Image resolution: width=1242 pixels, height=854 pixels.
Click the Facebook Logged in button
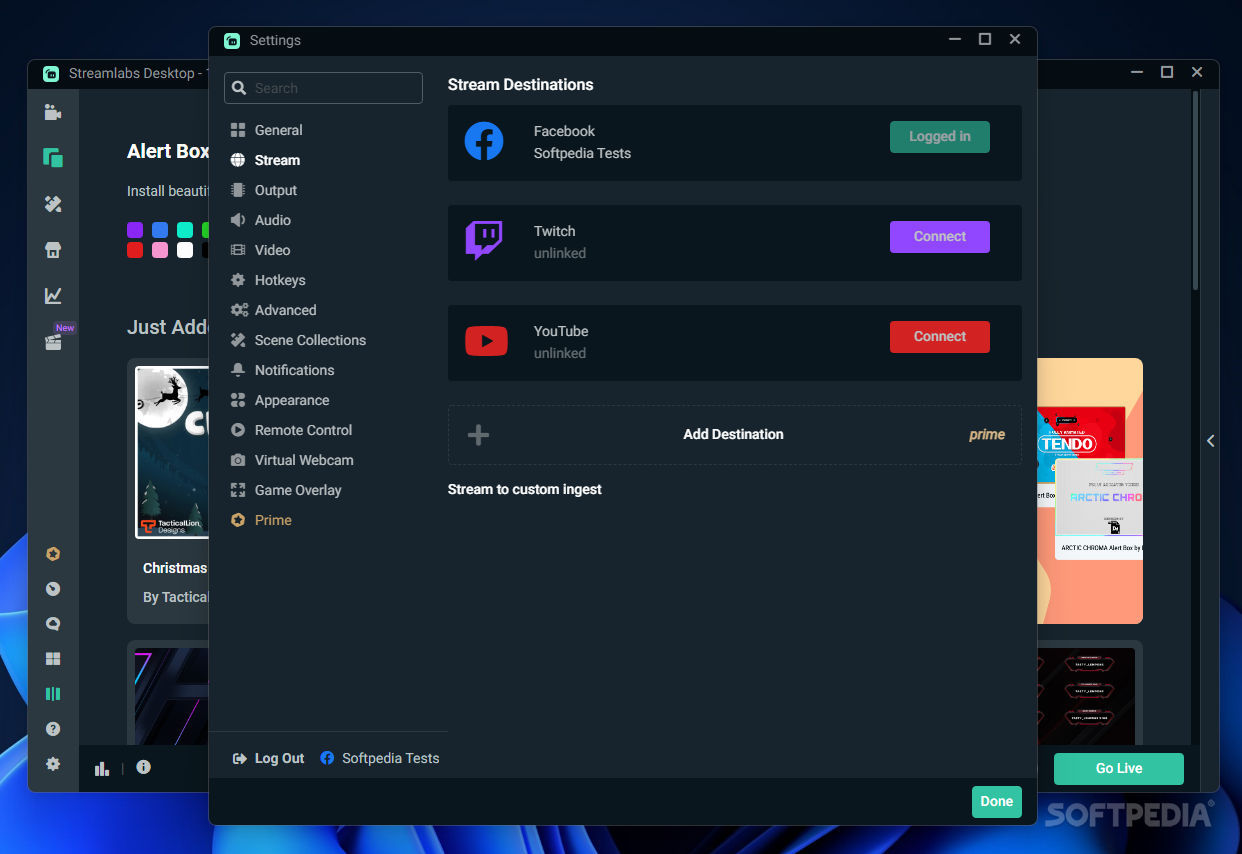click(x=940, y=137)
